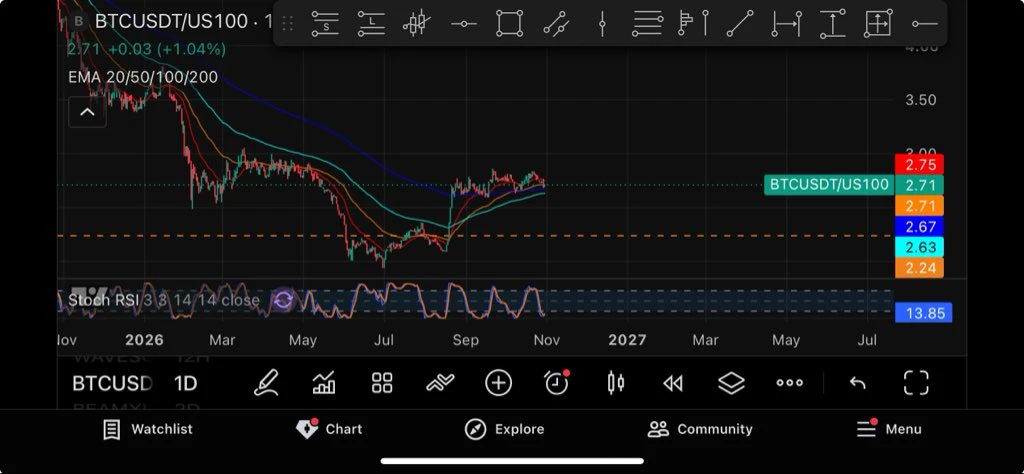Start Bar Replay with the rewind icon
The width and height of the screenshot is (1024, 474).
[673, 384]
